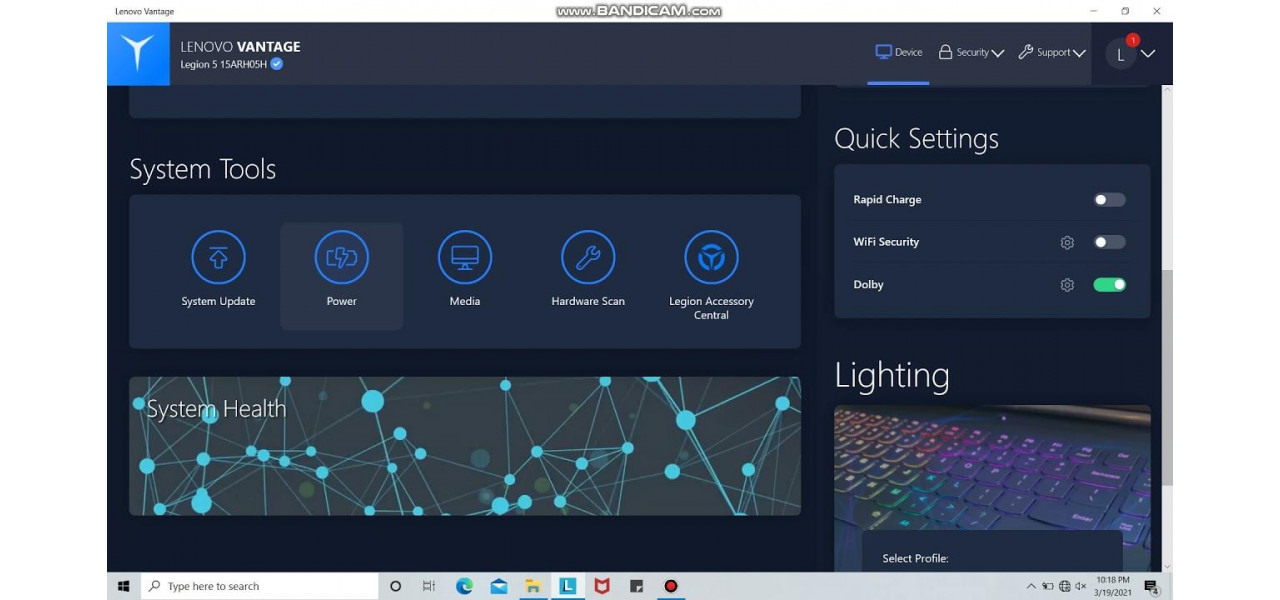The image size is (1280, 600).
Task: Switch to the Device tab
Action: tap(899, 53)
